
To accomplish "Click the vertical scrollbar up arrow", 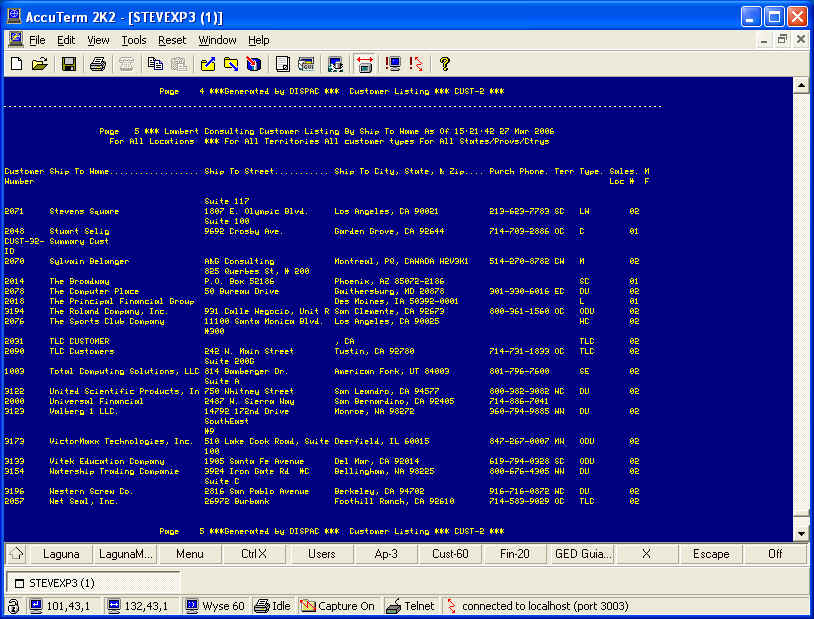I will tap(801, 86).
